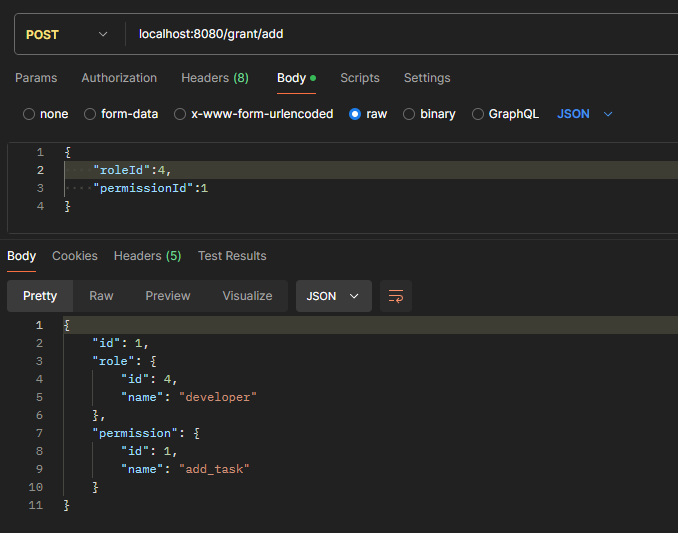Open the request Settings tab
The image size is (678, 533).
coord(427,78)
